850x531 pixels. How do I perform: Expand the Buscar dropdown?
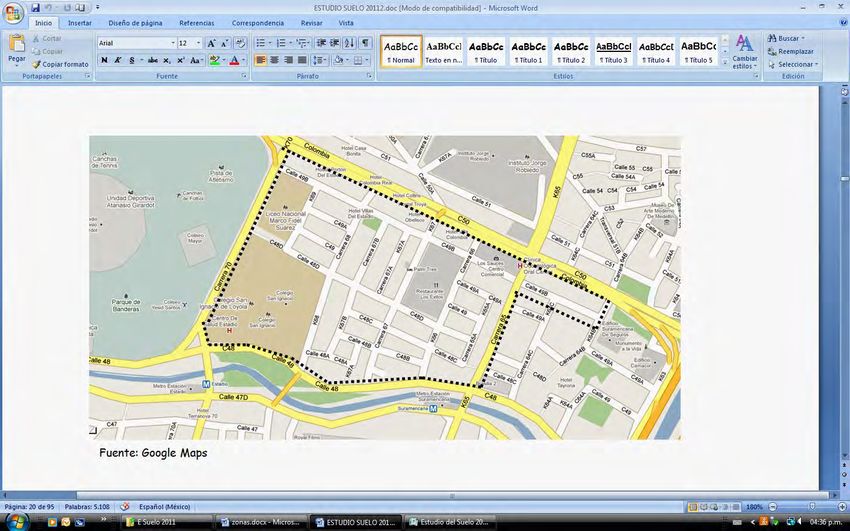click(803, 38)
